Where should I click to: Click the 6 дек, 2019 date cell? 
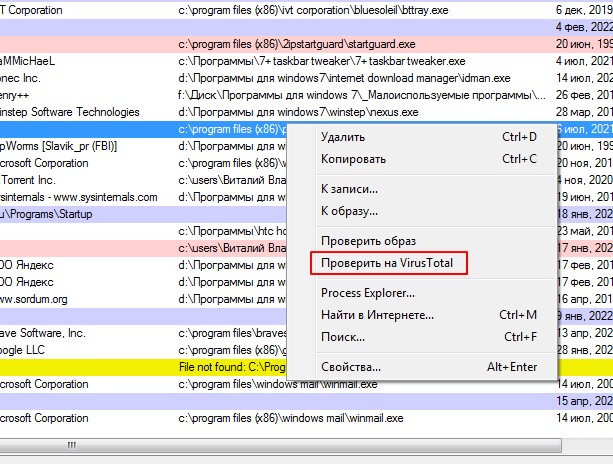(584, 10)
